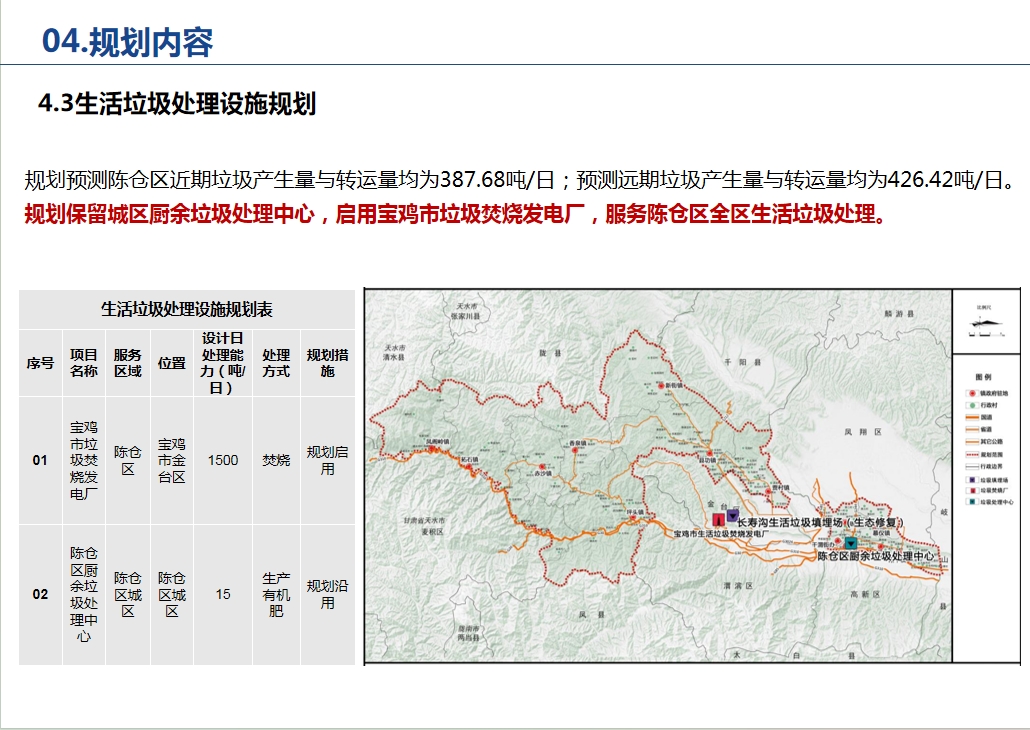This screenshot has width=1030, height=730.
Task: Click the heading 04.规划内容
Action: pyautogui.click(x=127, y=41)
